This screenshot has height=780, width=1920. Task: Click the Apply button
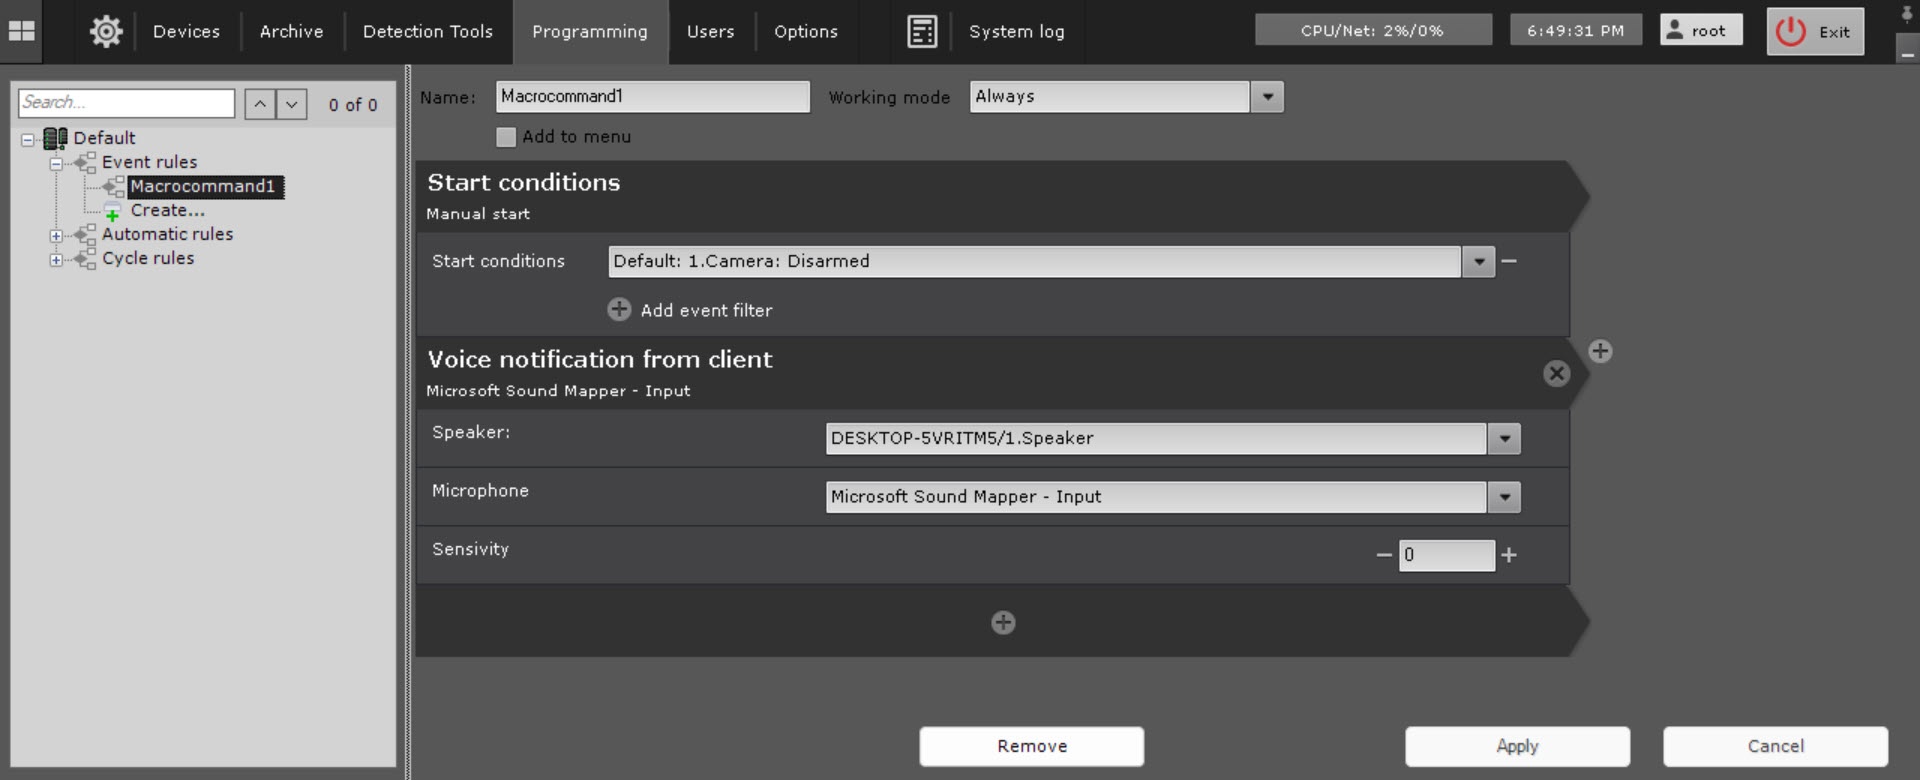point(1516,746)
